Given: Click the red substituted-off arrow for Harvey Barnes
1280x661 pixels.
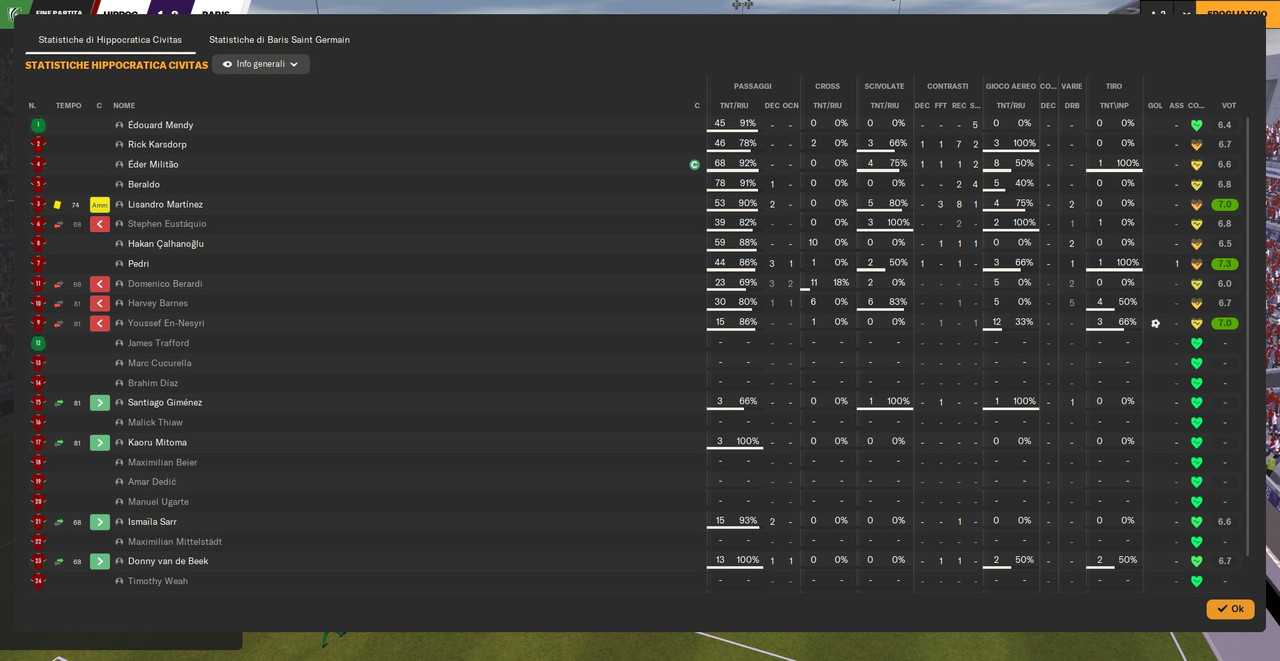Looking at the screenshot, I should click(x=100, y=303).
